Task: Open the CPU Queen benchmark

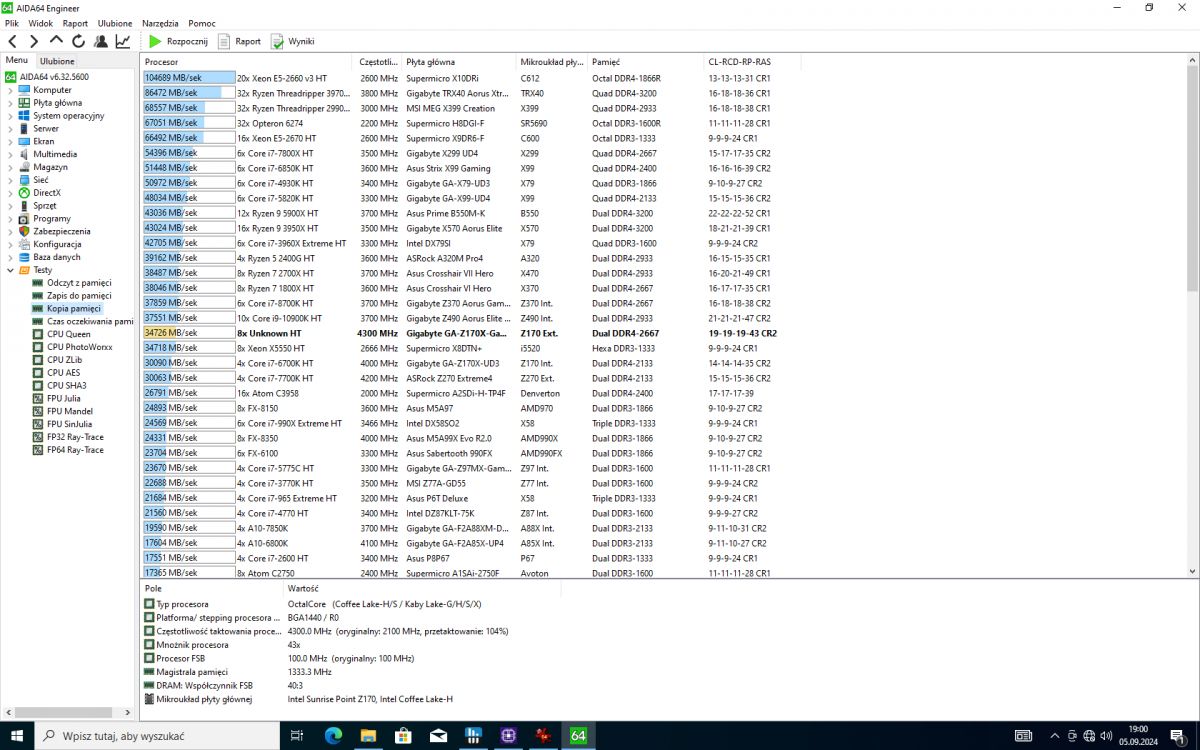Action: coord(61,334)
